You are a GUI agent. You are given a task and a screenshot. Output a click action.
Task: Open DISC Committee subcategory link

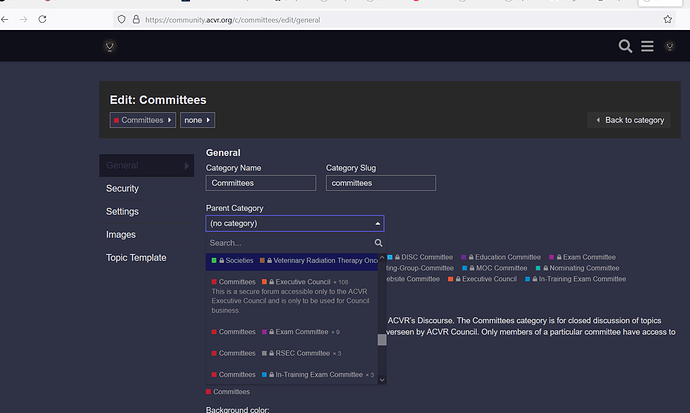click(x=420, y=257)
